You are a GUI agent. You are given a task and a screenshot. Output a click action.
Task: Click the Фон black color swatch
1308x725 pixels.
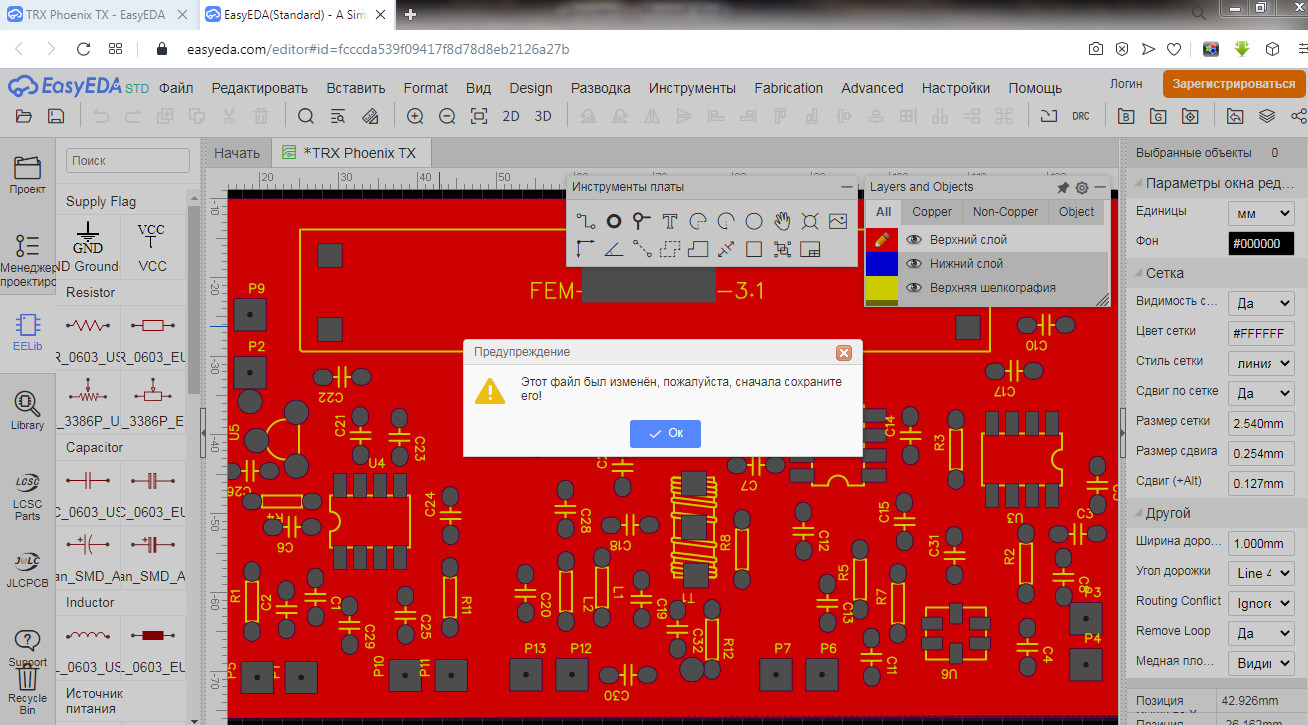click(x=1260, y=243)
